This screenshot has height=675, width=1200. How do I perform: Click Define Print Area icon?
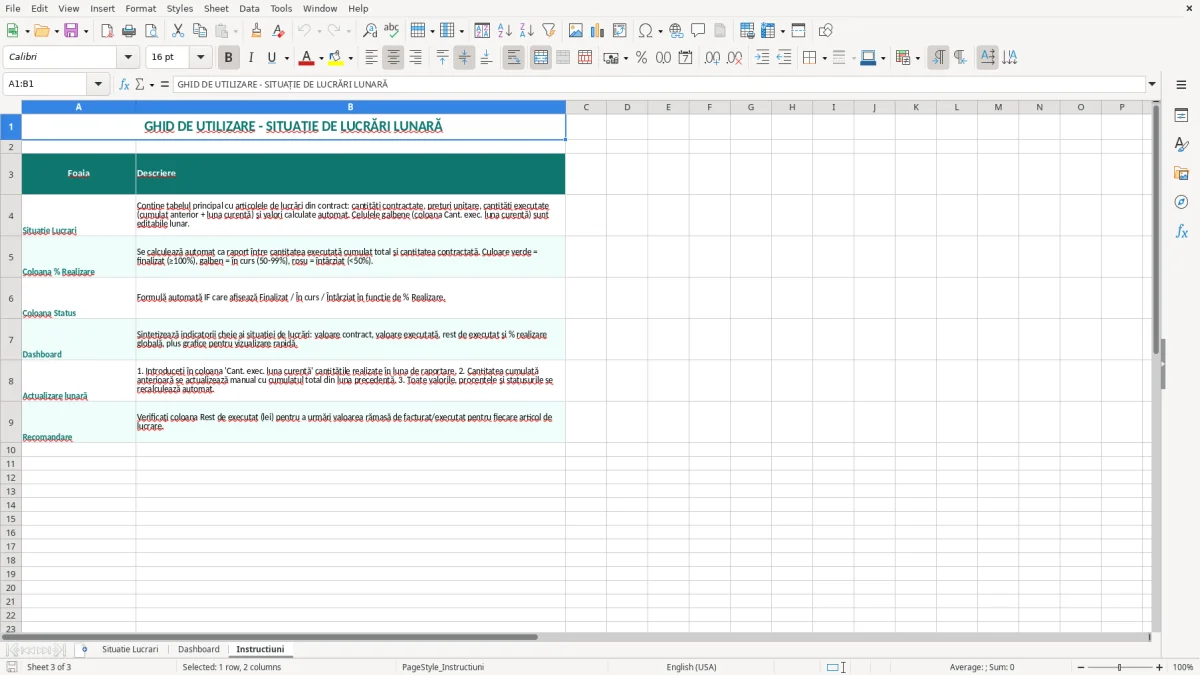tap(747, 31)
